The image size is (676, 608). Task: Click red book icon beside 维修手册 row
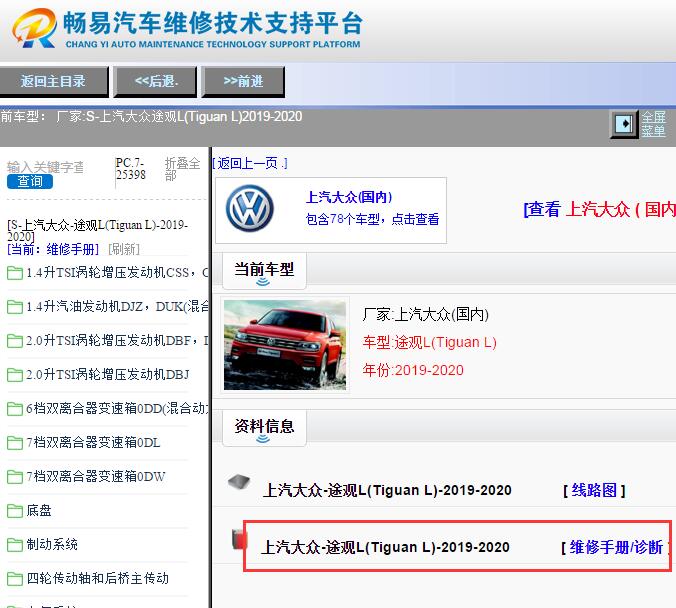point(239,539)
